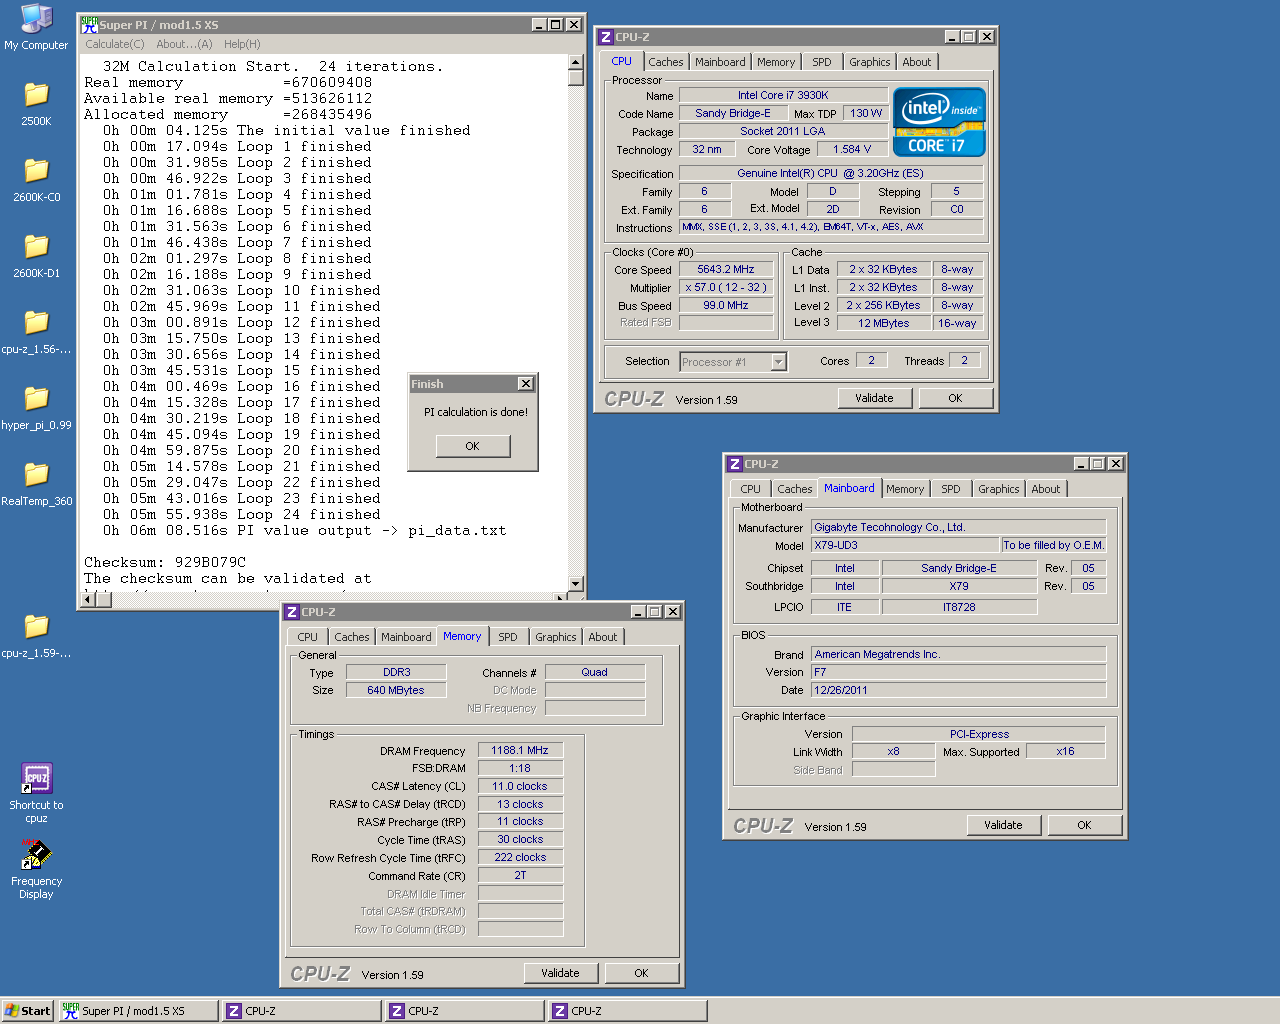
Task: Click the Bus Speed value 99.0 MHz
Action: coord(726,305)
